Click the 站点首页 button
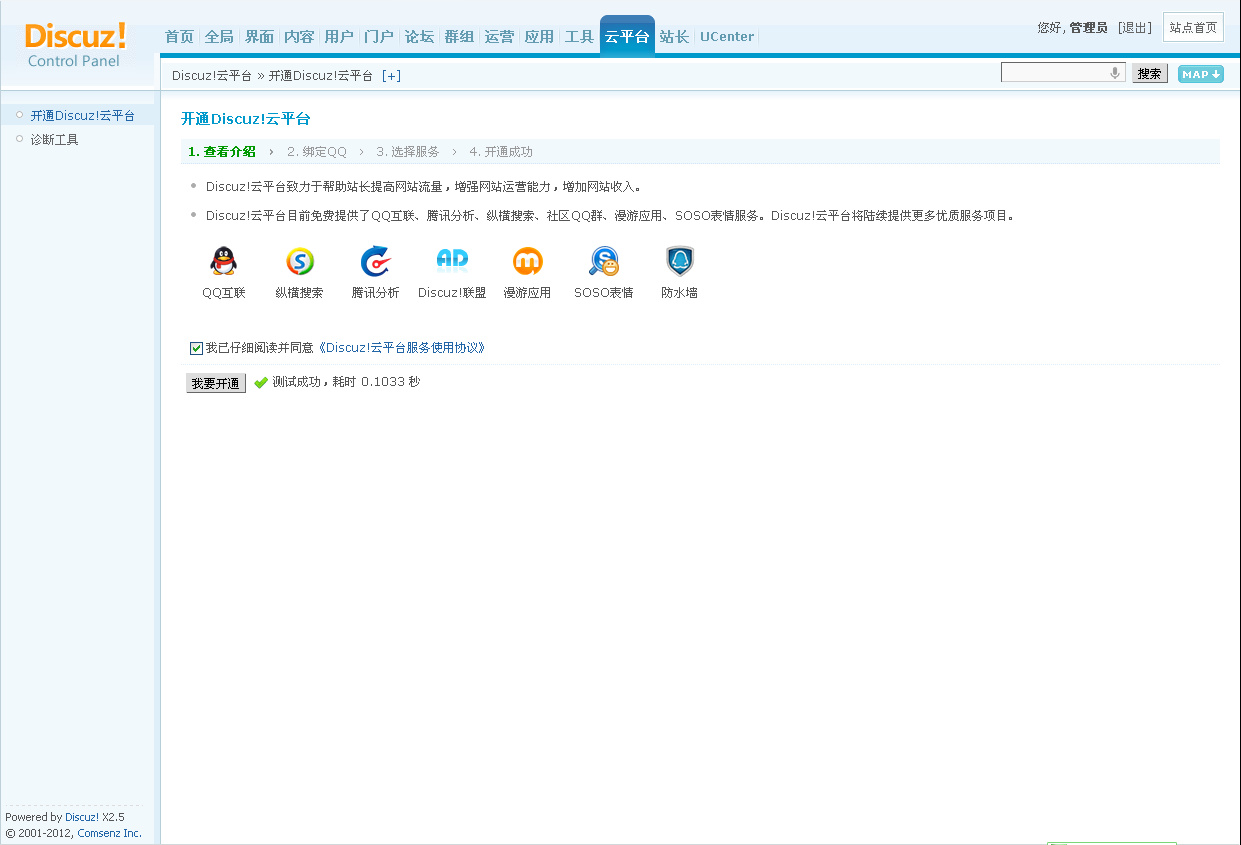This screenshot has height=845, width=1241. [x=1193, y=28]
